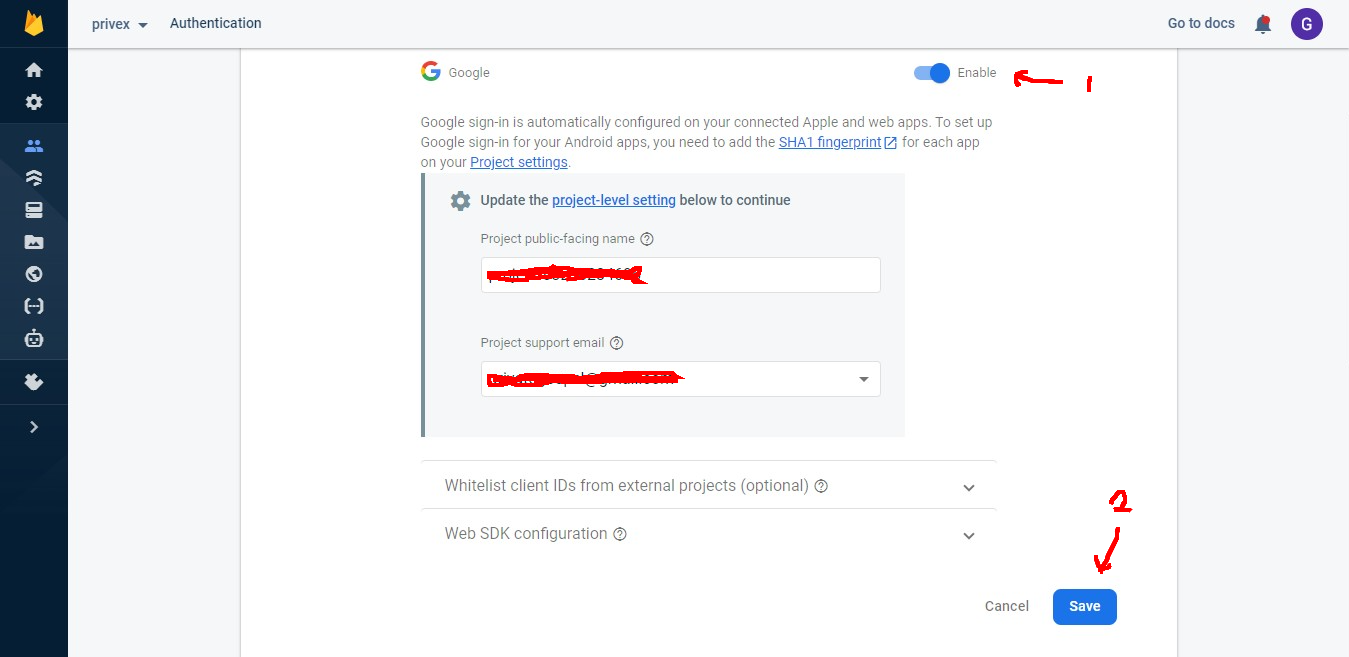1349x657 pixels.
Task: Expand Whitelist client IDs section
Action: (x=968, y=487)
